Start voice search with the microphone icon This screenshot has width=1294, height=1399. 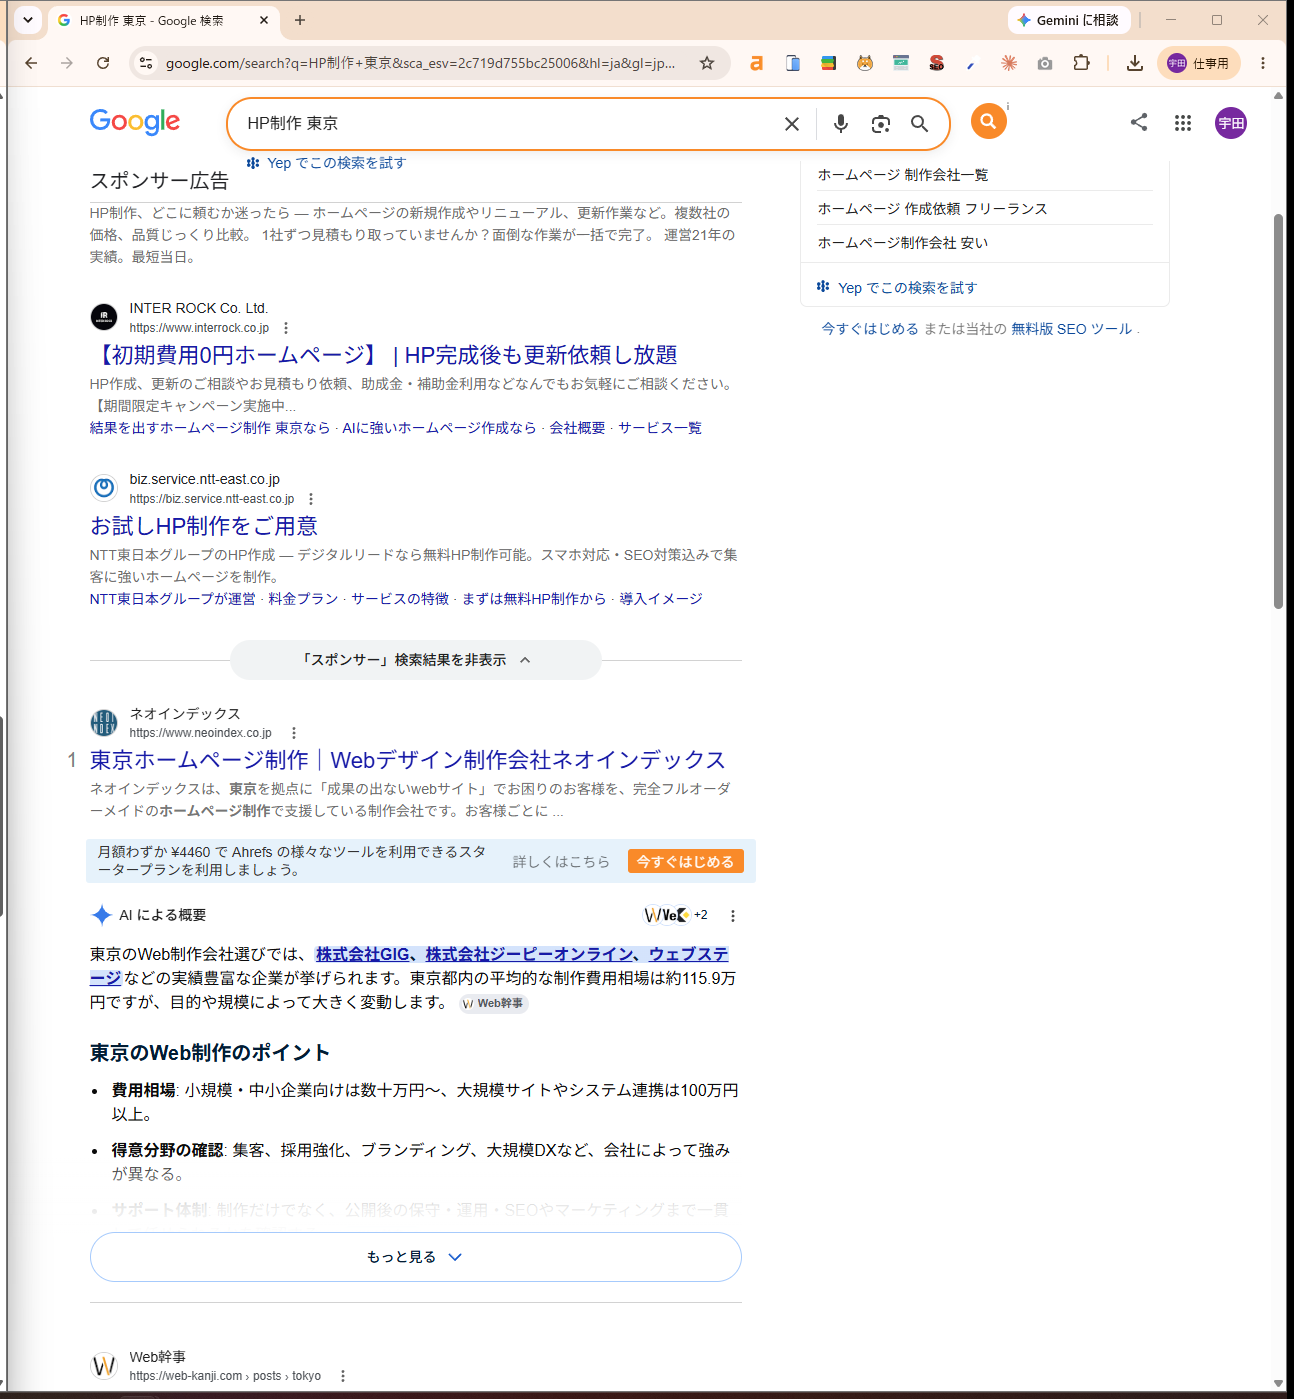click(841, 124)
